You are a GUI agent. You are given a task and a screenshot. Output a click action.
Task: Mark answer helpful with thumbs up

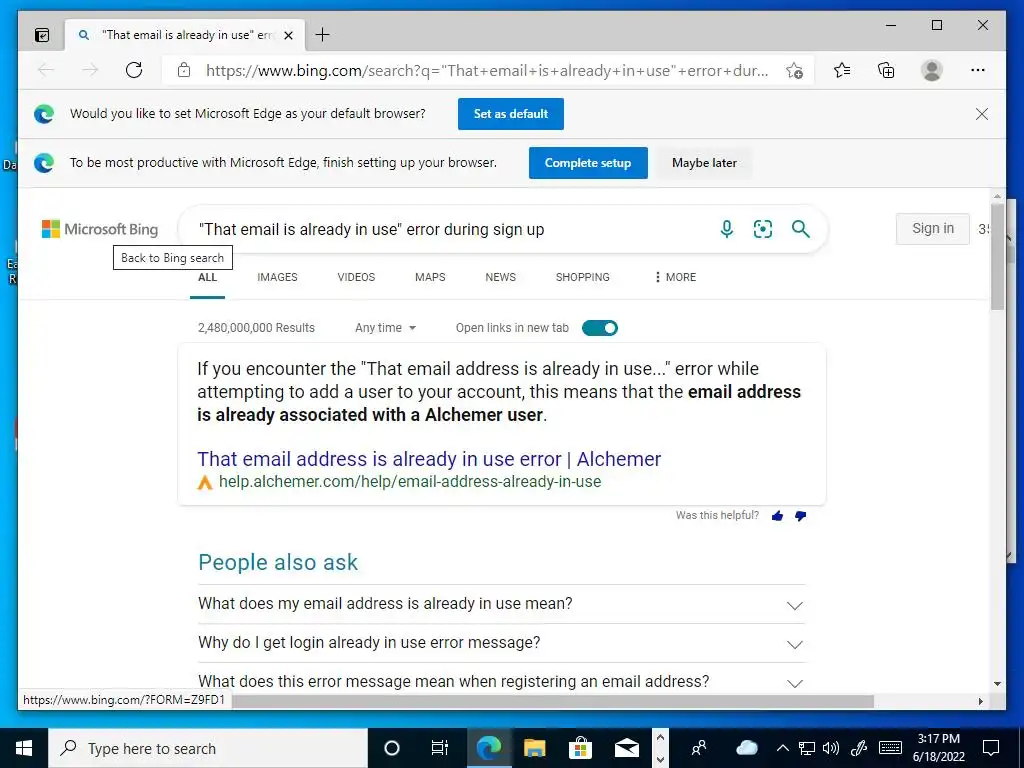pos(777,516)
